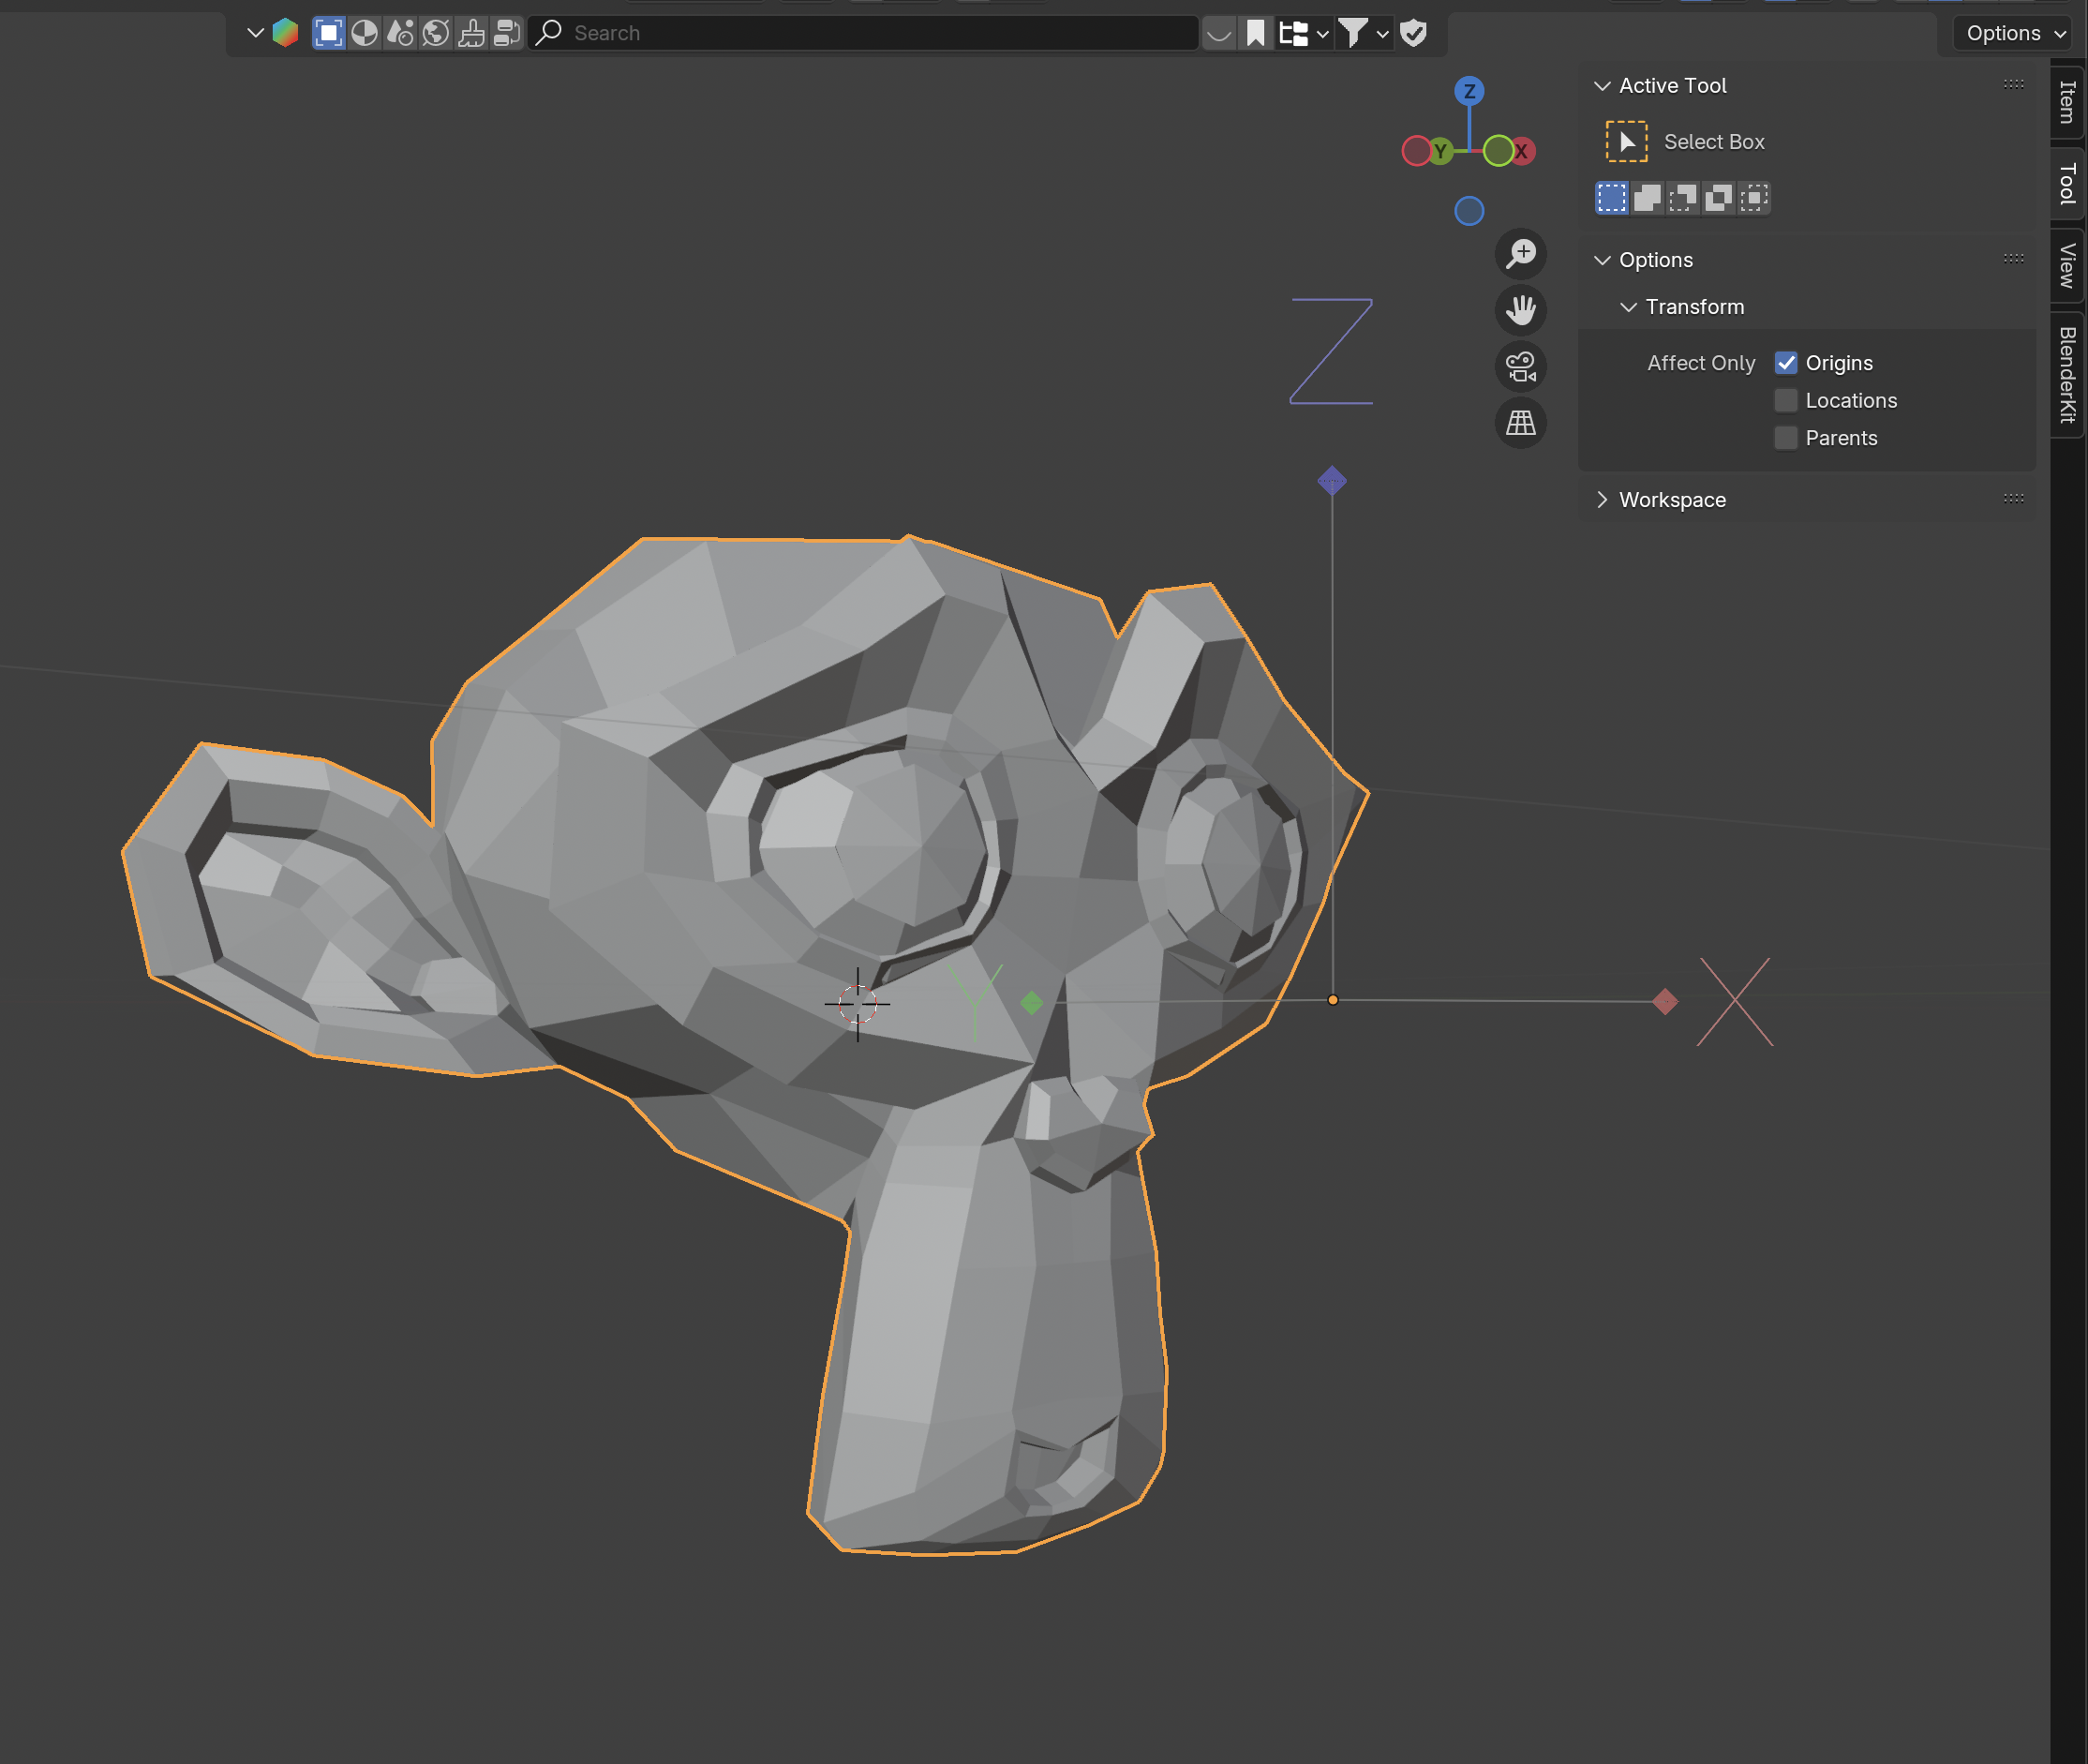Uncheck the Origins checkbox
This screenshot has width=2088, height=1764.
[1785, 363]
